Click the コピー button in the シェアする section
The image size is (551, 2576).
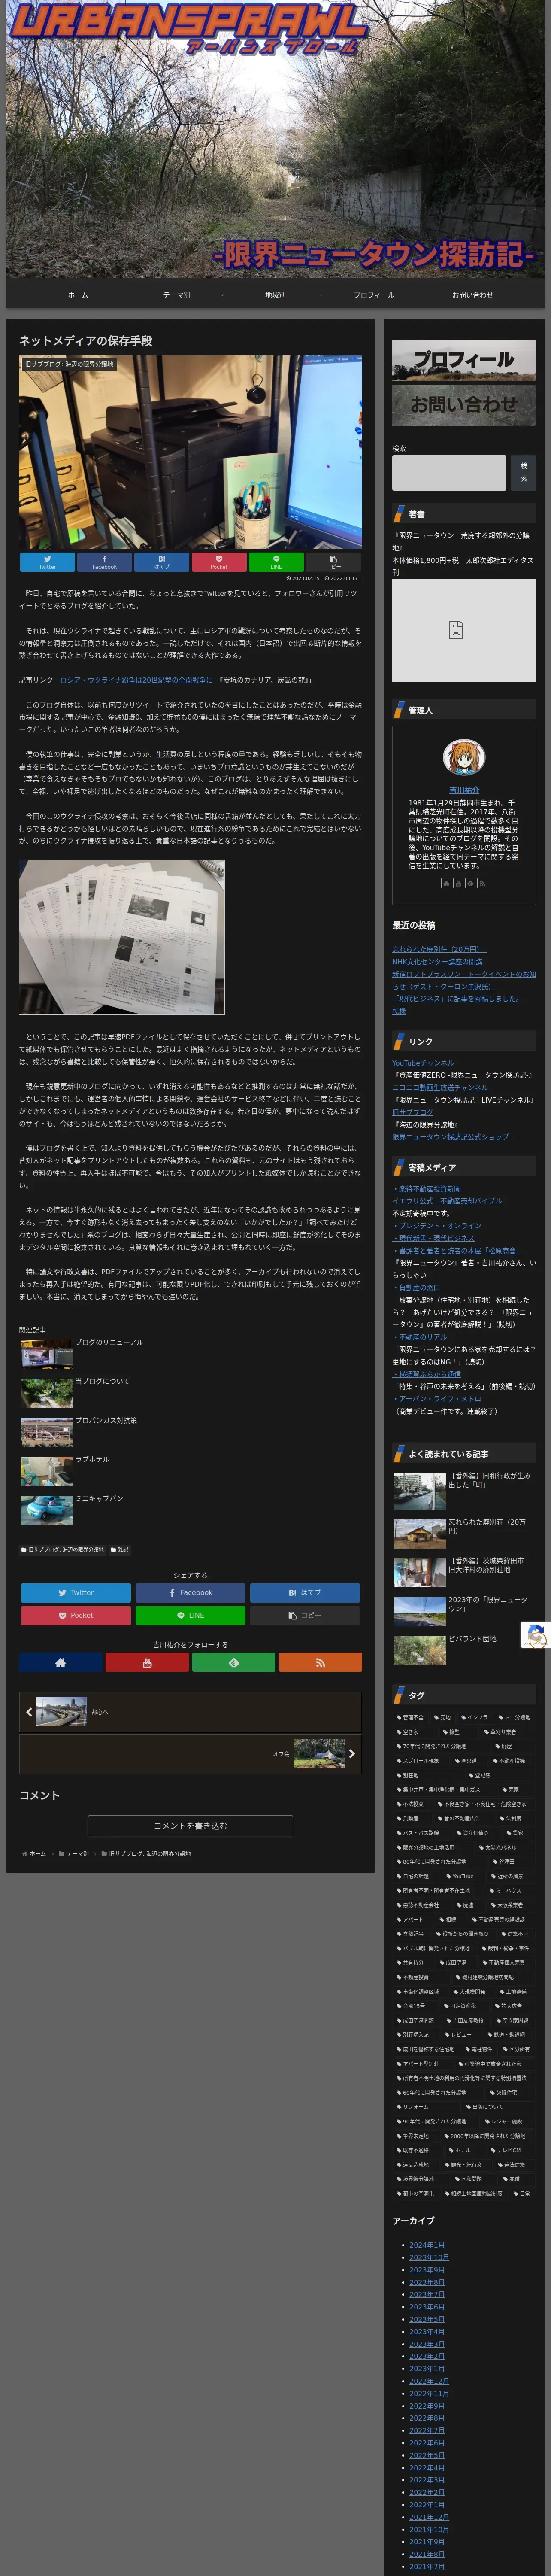305,1615
